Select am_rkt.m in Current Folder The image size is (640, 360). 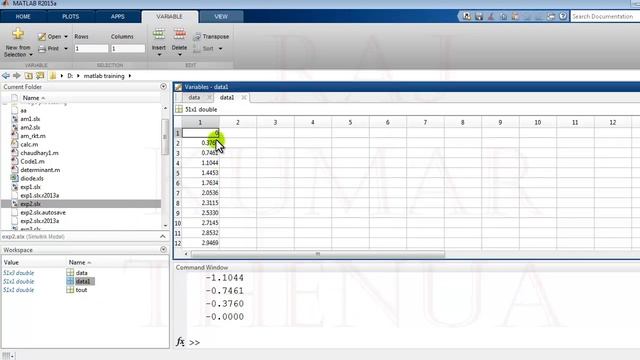[33, 136]
